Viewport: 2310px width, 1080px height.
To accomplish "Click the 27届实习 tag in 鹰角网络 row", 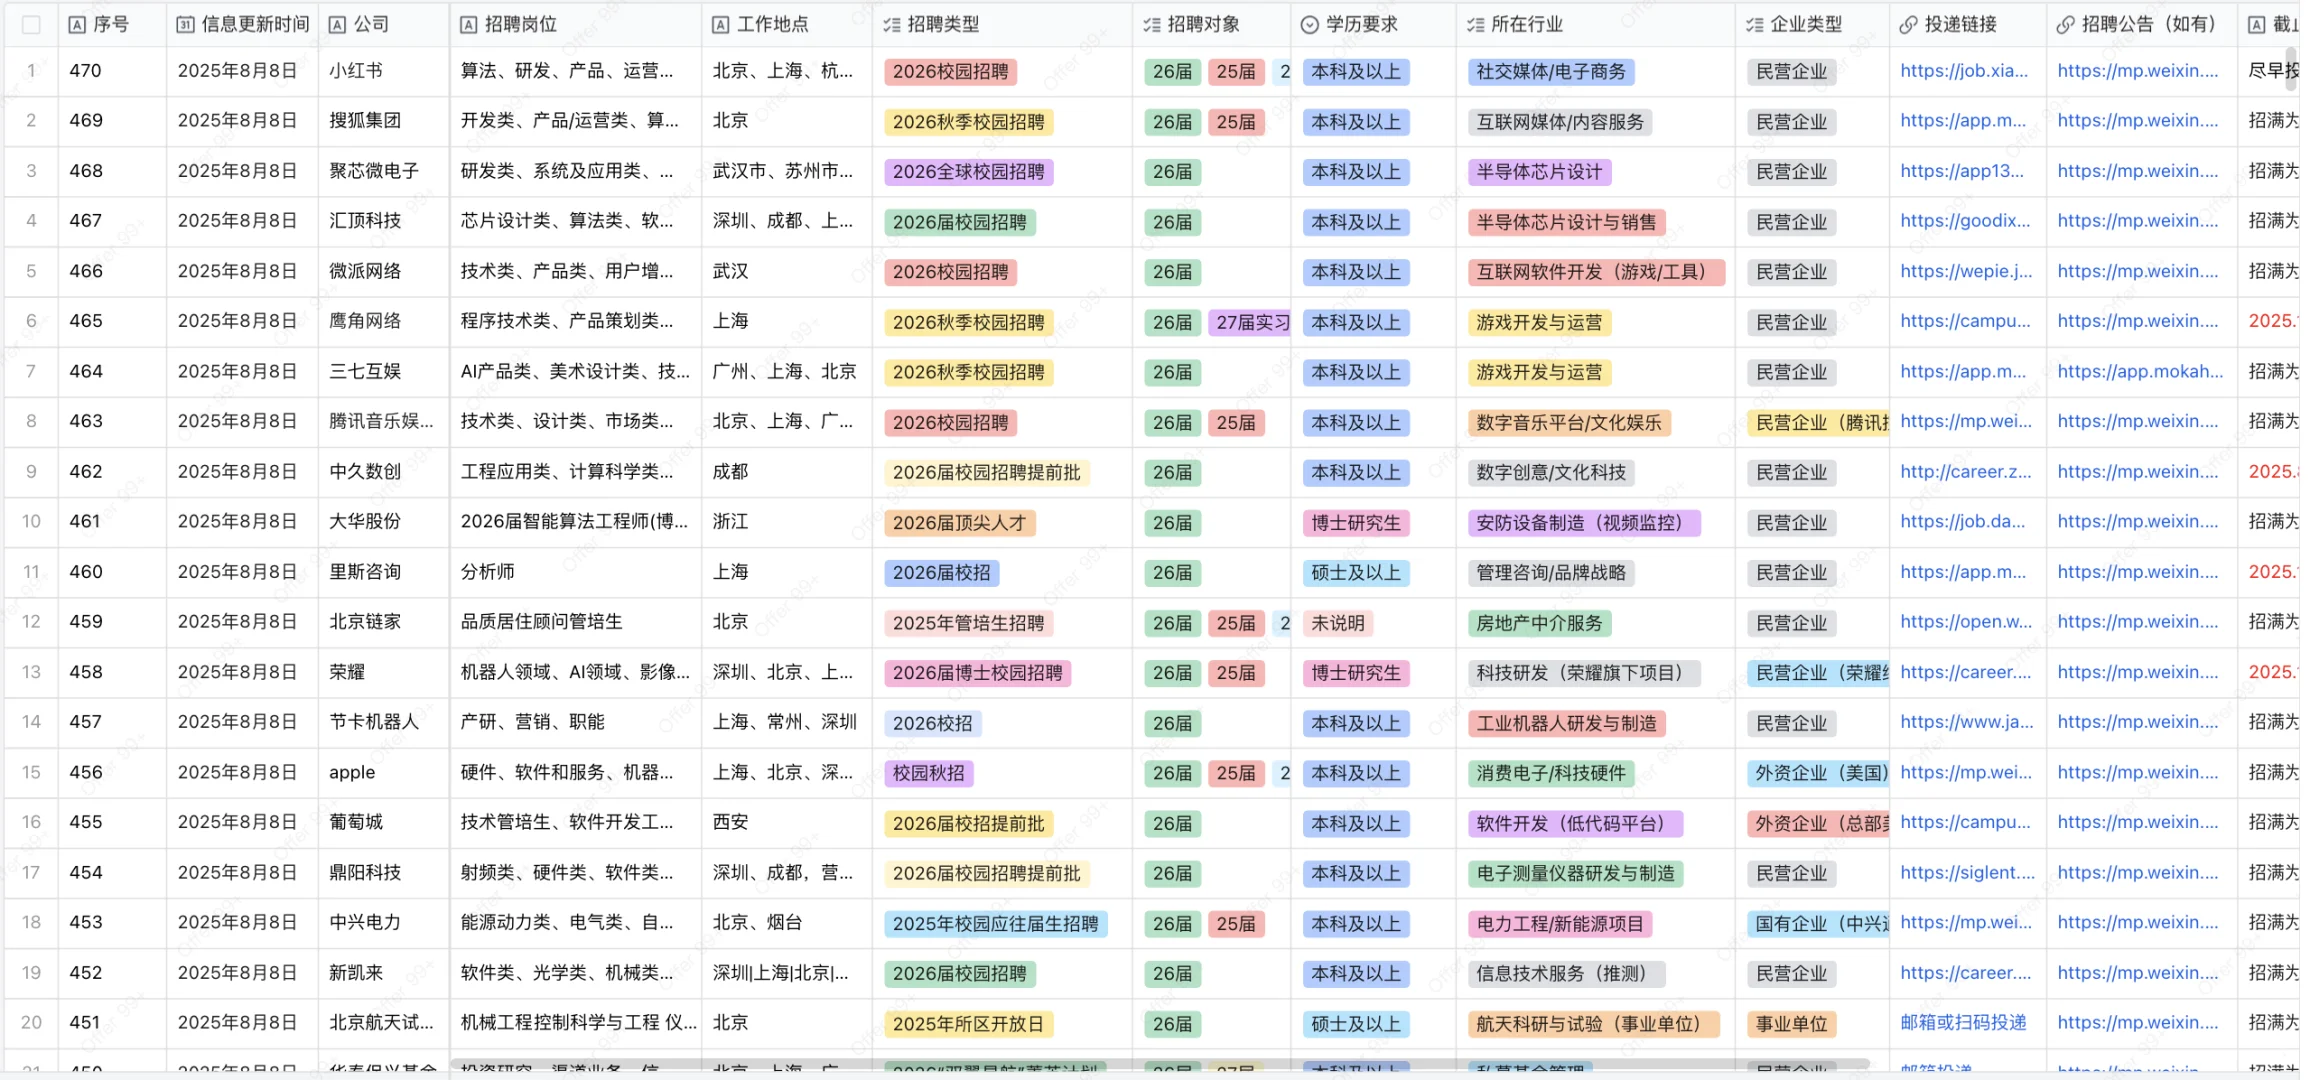I will coord(1250,323).
